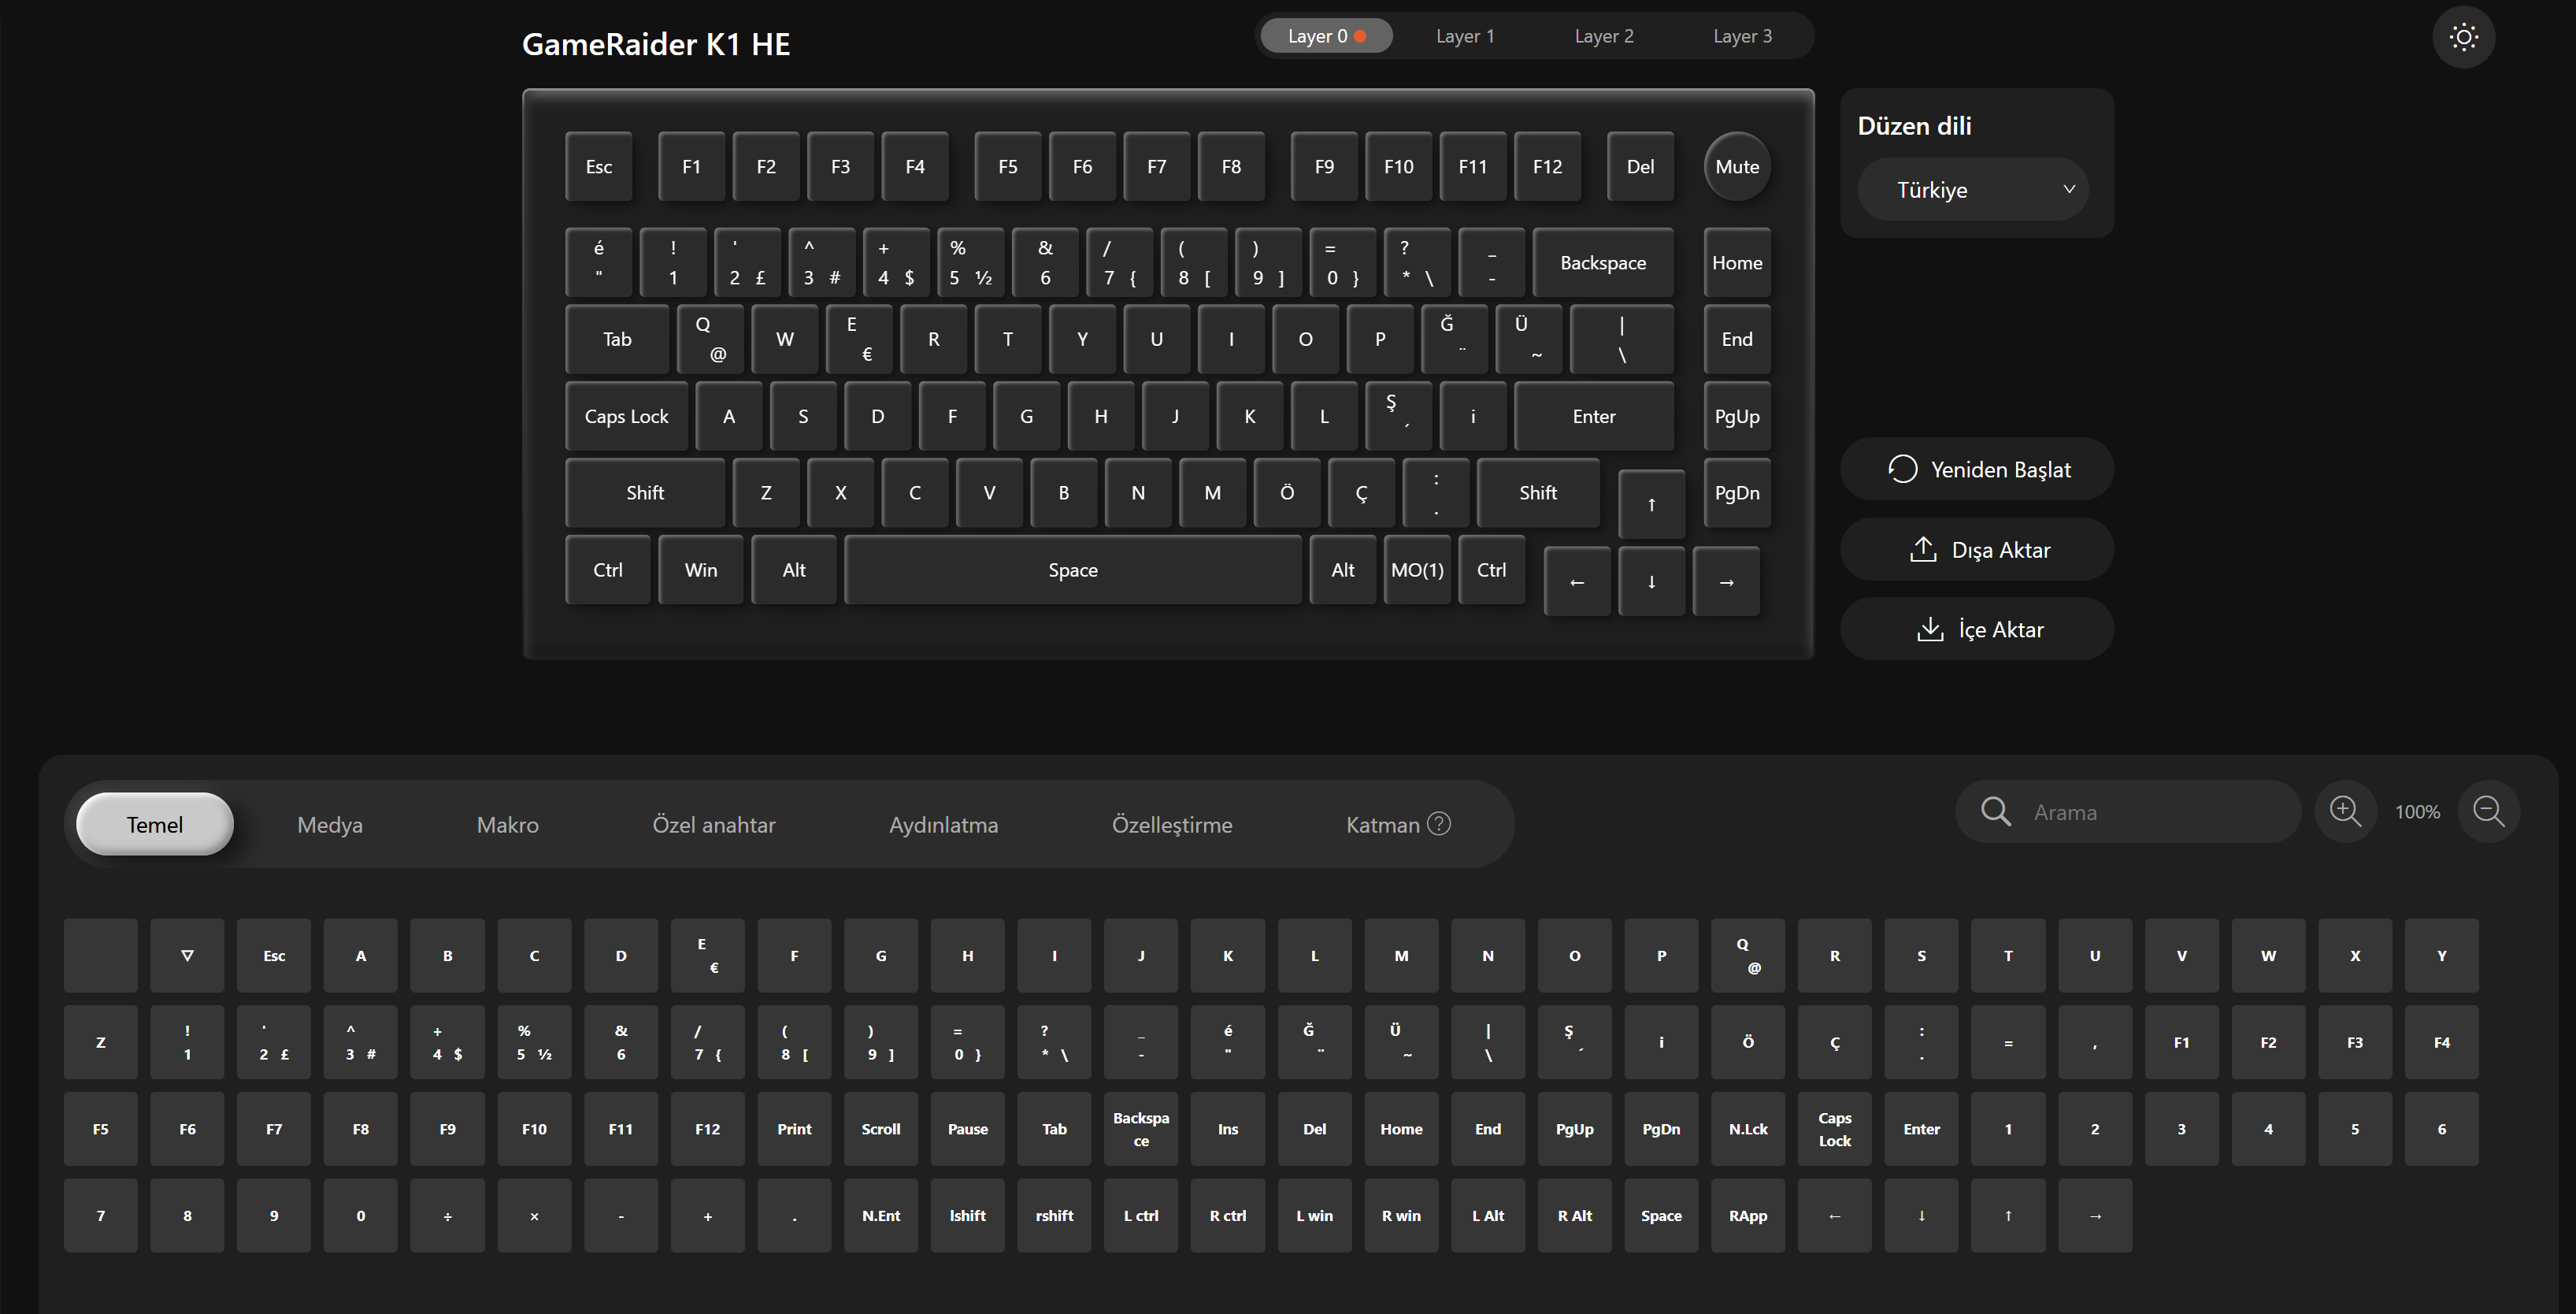This screenshot has height=1314, width=2576.
Task: Select the down arrow key on keyboard layout
Action: click(1651, 582)
